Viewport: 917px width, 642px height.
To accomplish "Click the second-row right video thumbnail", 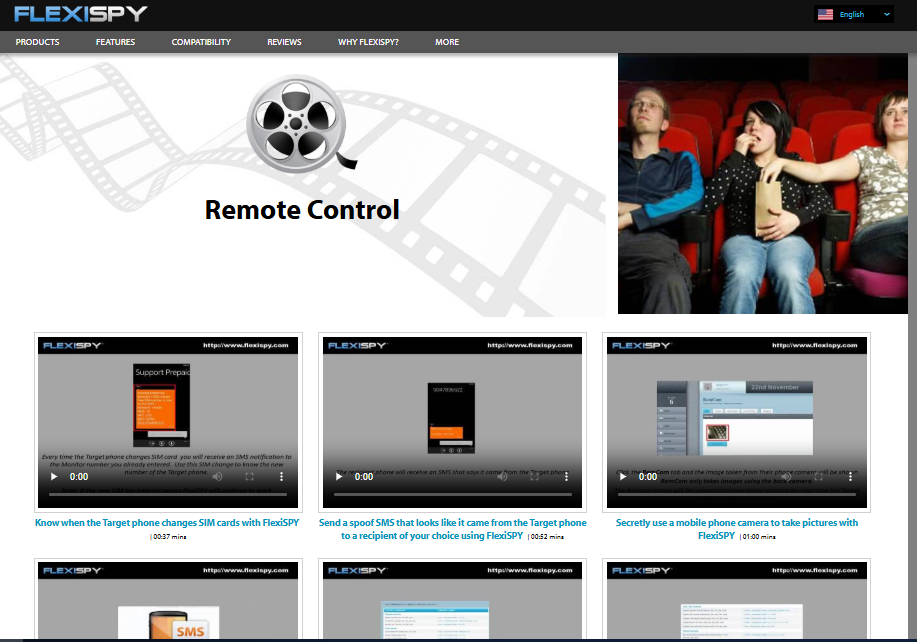I will [736, 600].
